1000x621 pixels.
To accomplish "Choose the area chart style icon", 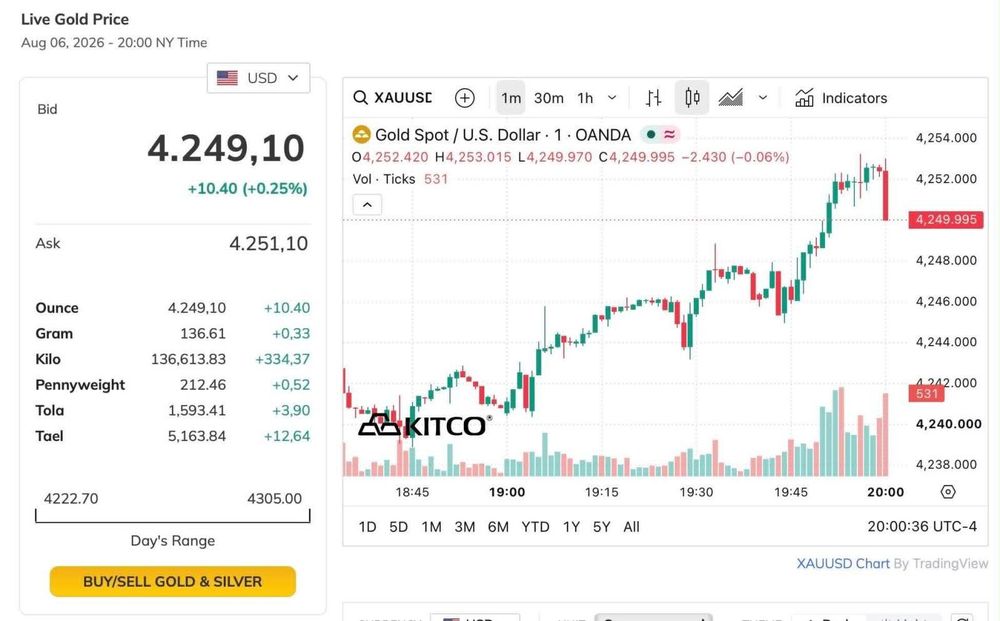I will pos(731,98).
